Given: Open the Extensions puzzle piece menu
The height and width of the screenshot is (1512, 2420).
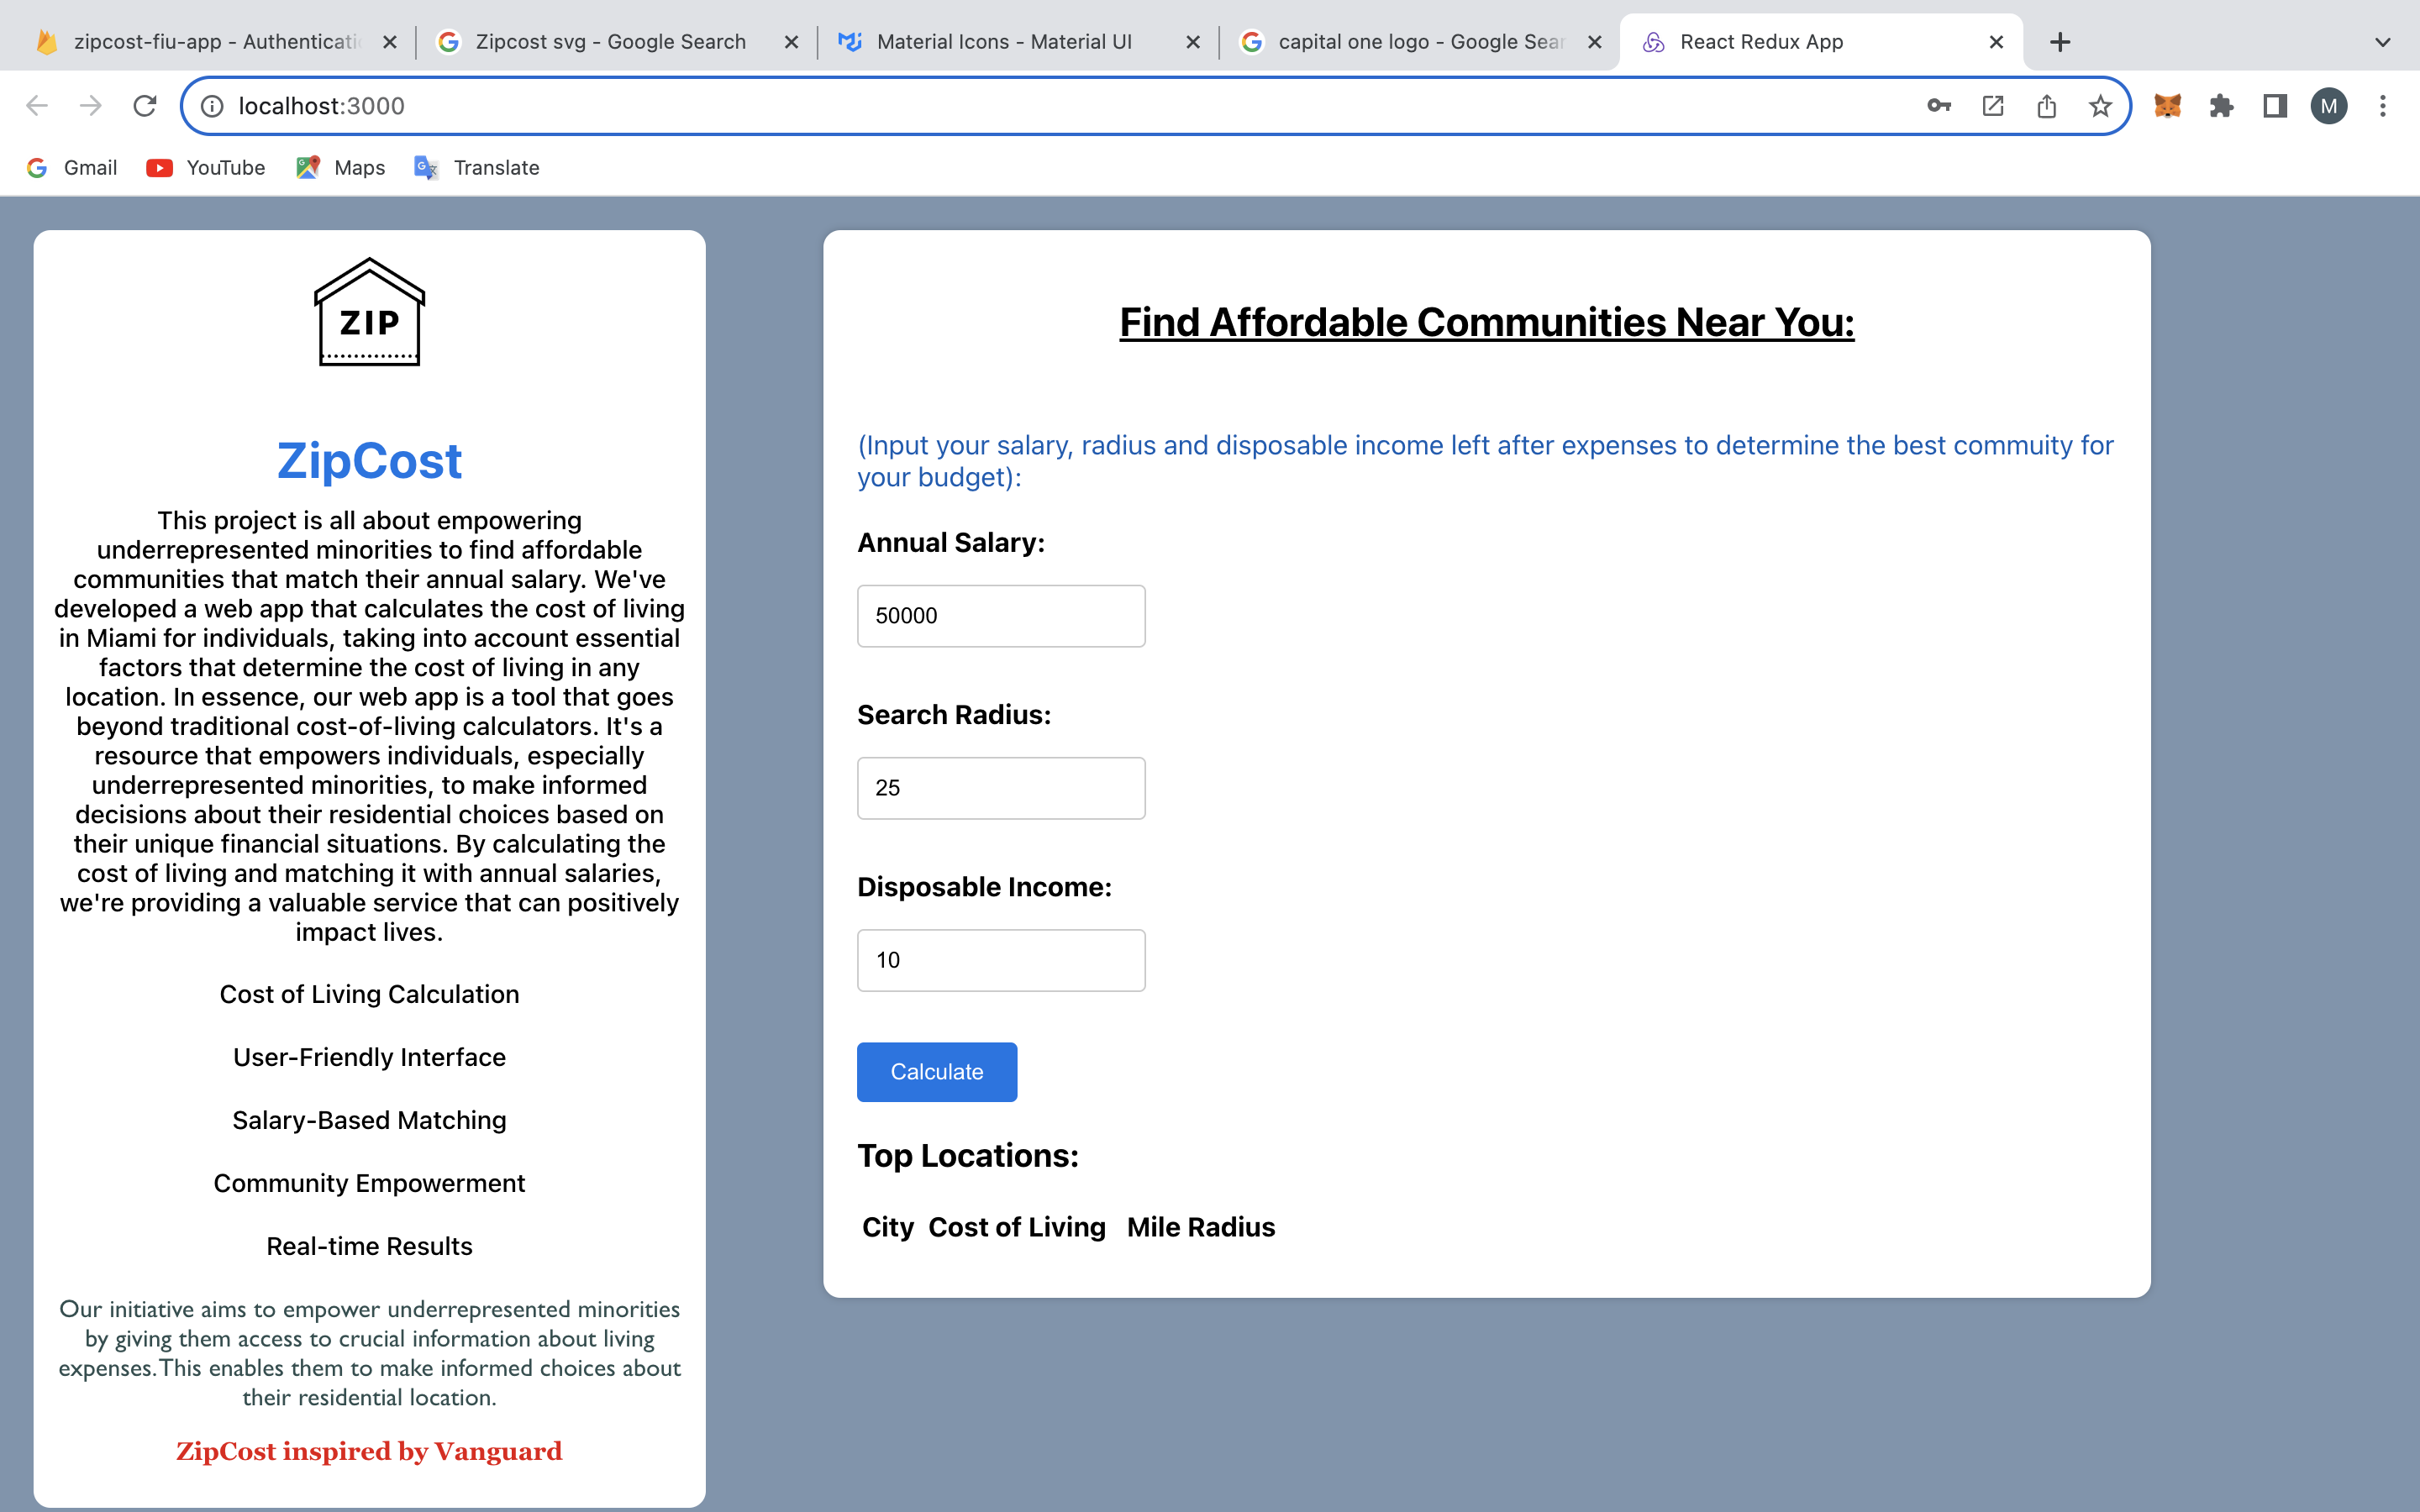Looking at the screenshot, I should click(x=2221, y=106).
